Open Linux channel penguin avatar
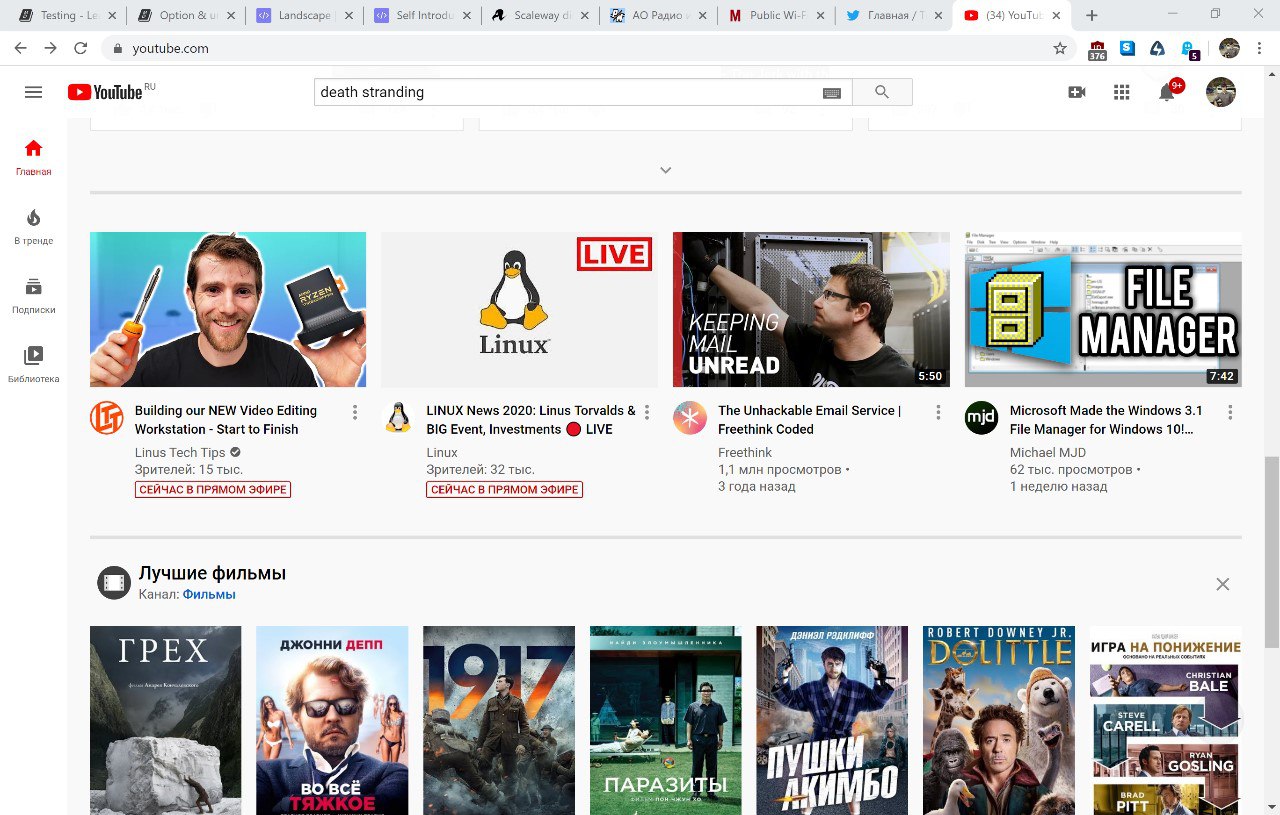 point(398,418)
